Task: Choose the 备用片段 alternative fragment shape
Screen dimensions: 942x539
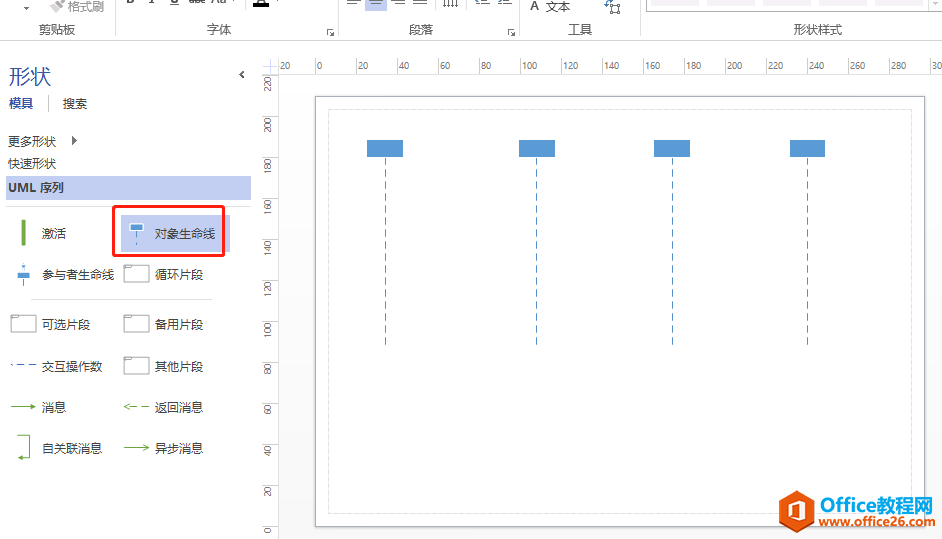Action: pos(163,324)
